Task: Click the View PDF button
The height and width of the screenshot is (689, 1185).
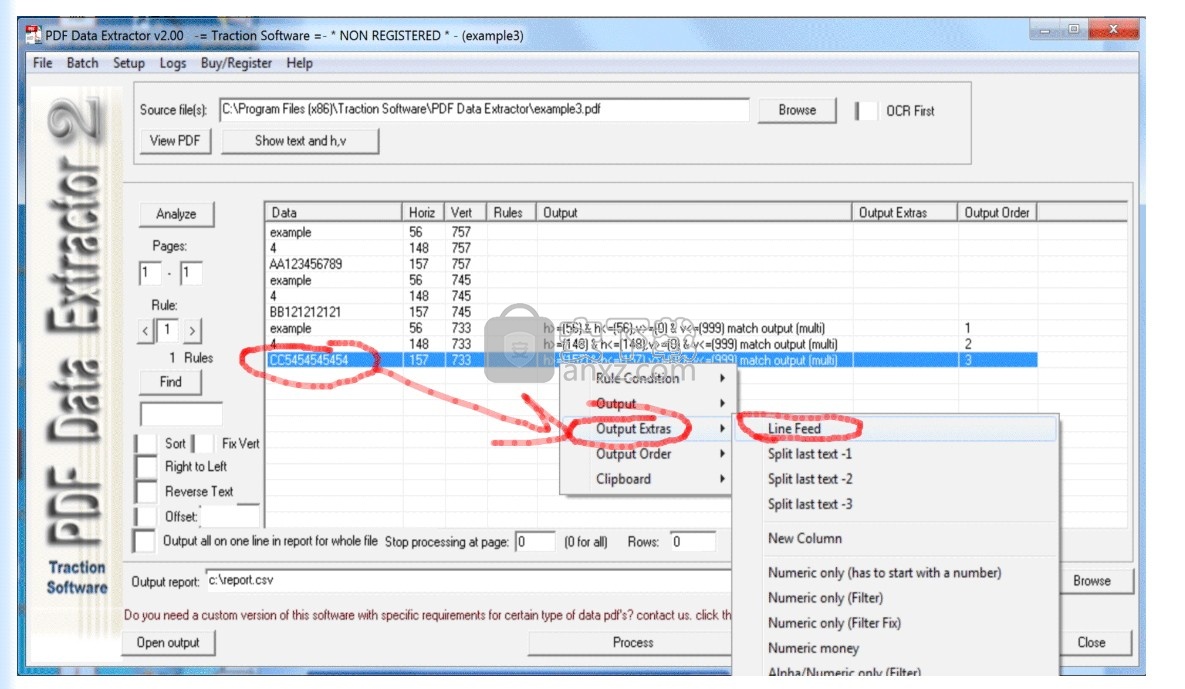Action: [x=175, y=141]
